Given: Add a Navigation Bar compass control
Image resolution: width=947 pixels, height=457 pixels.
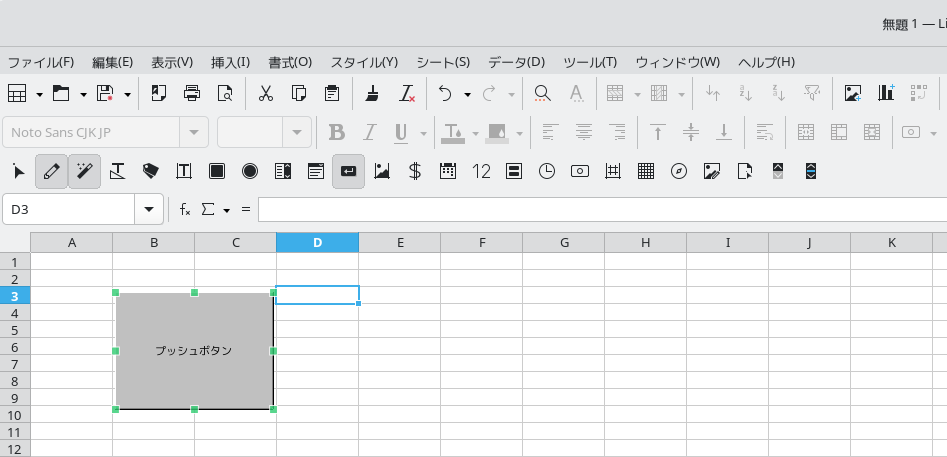Looking at the screenshot, I should tap(679, 171).
